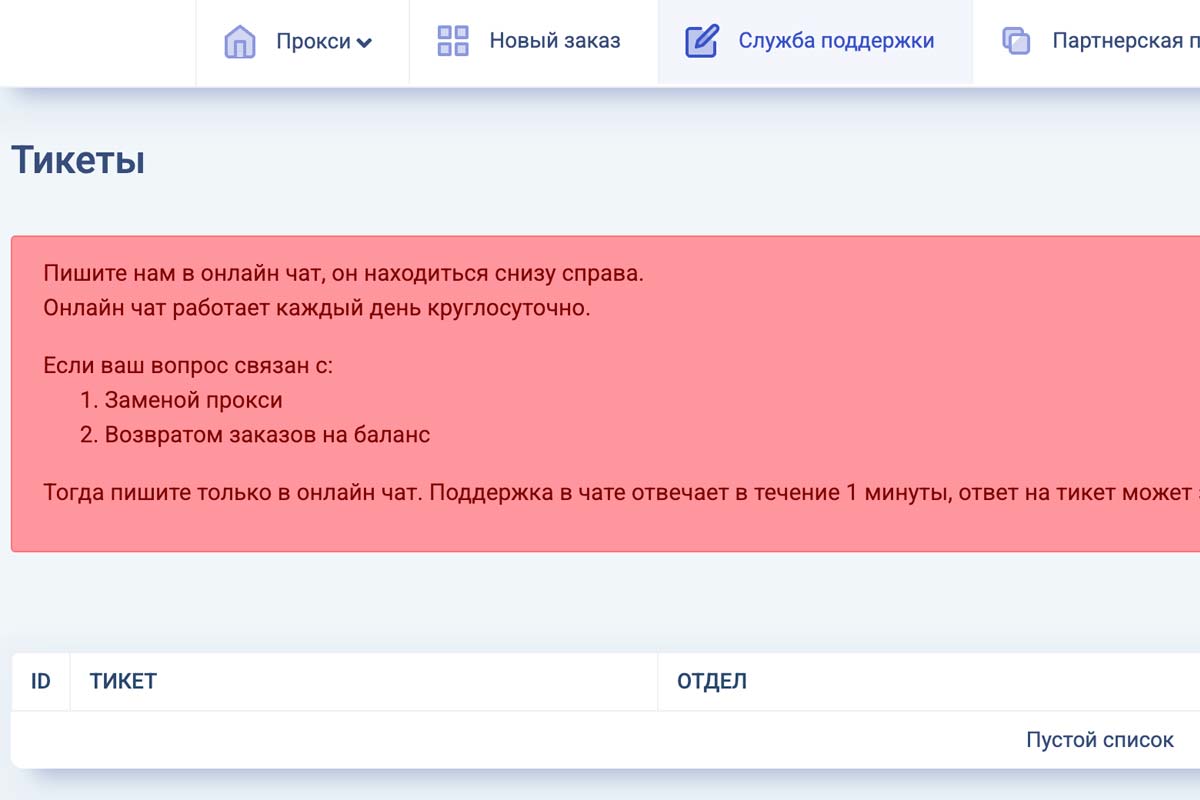1200x800 pixels.
Task: Click the Возвратом заказов на баланс item
Action: pyautogui.click(x=267, y=435)
